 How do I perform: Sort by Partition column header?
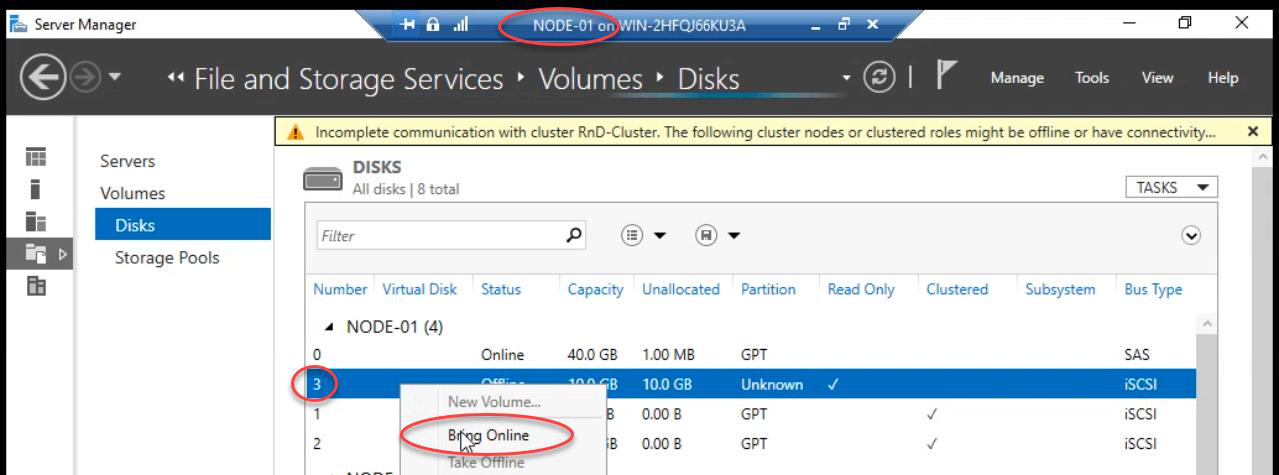point(768,289)
